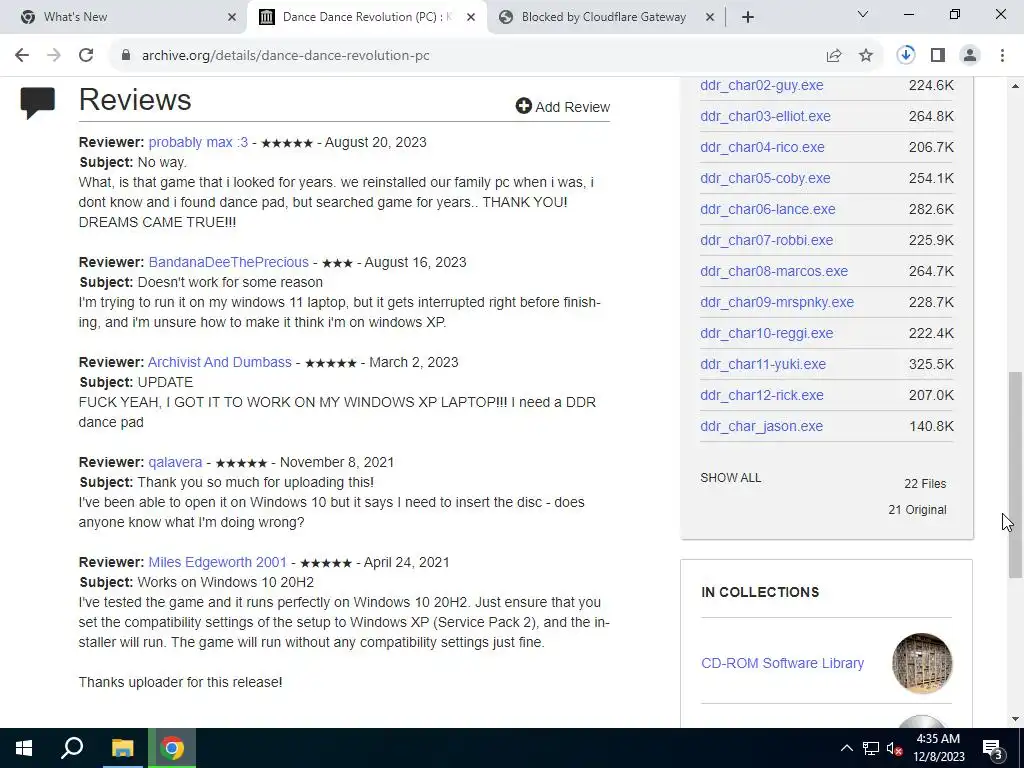Image resolution: width=1024 pixels, height=768 pixels.
Task: Open the 21 Original files link
Action: pos(917,509)
